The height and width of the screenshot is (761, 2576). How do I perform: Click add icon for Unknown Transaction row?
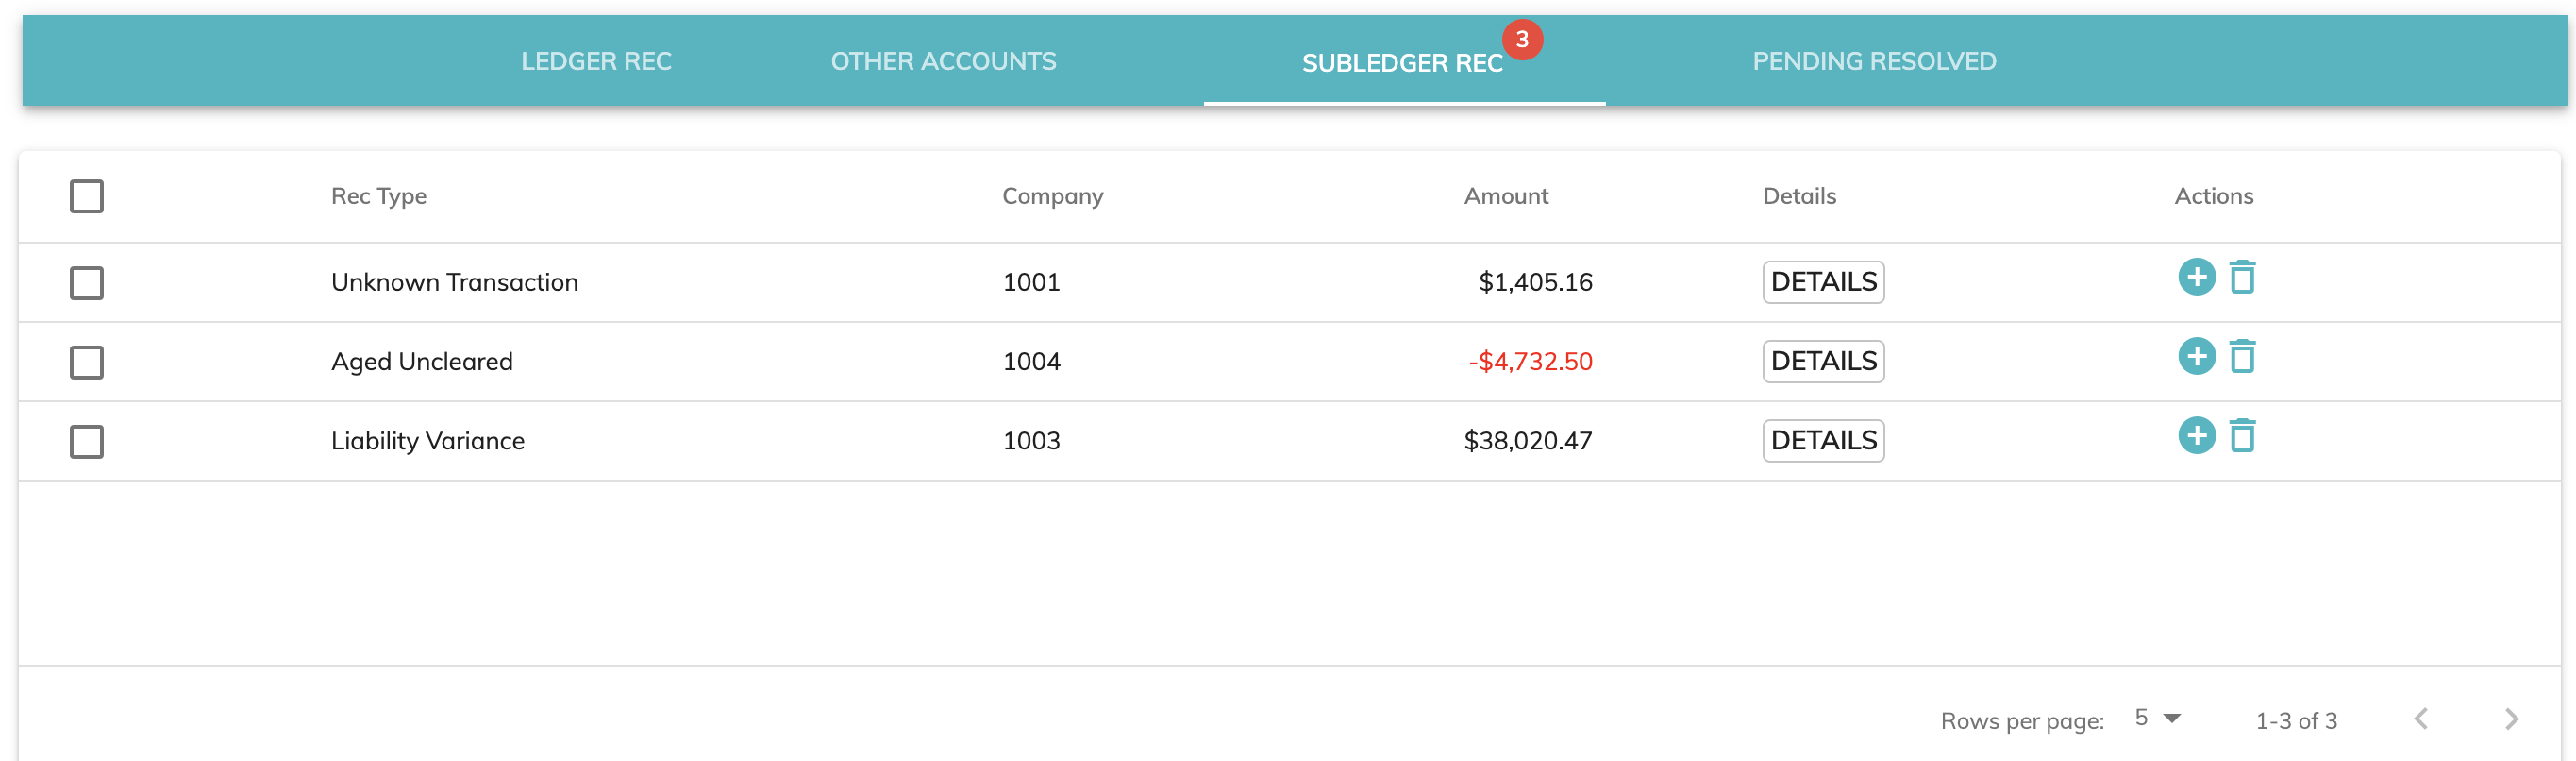pos(2196,277)
